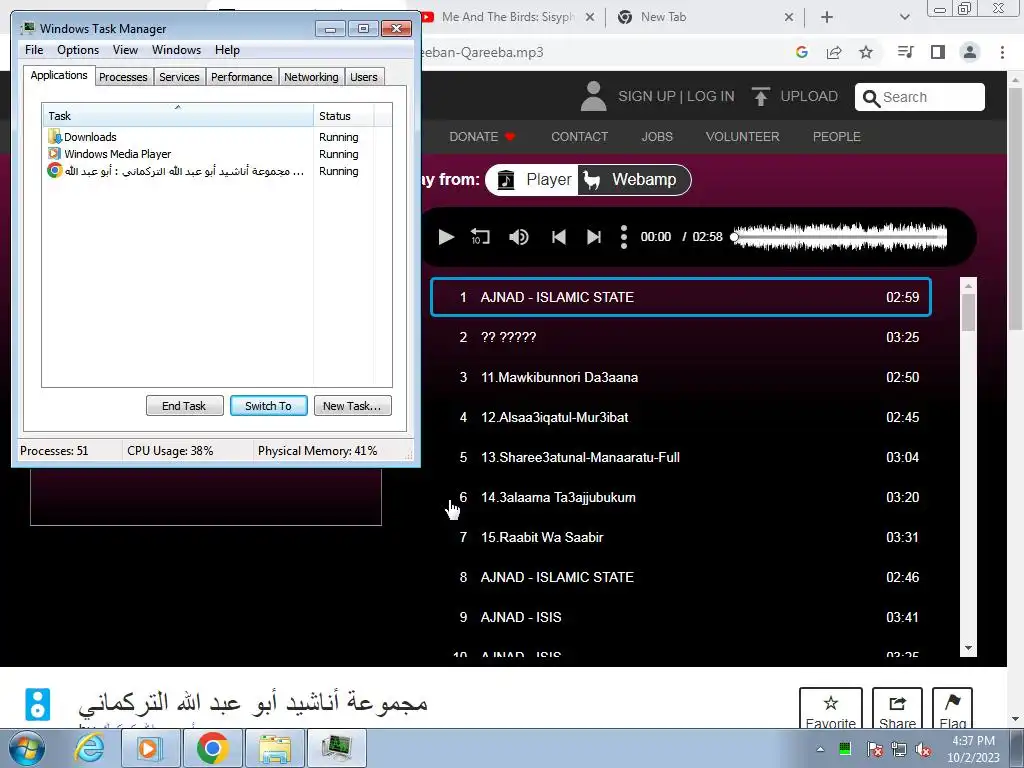This screenshot has height=768, width=1024.
Task: Sort the list by Task column header
Action: (178, 116)
